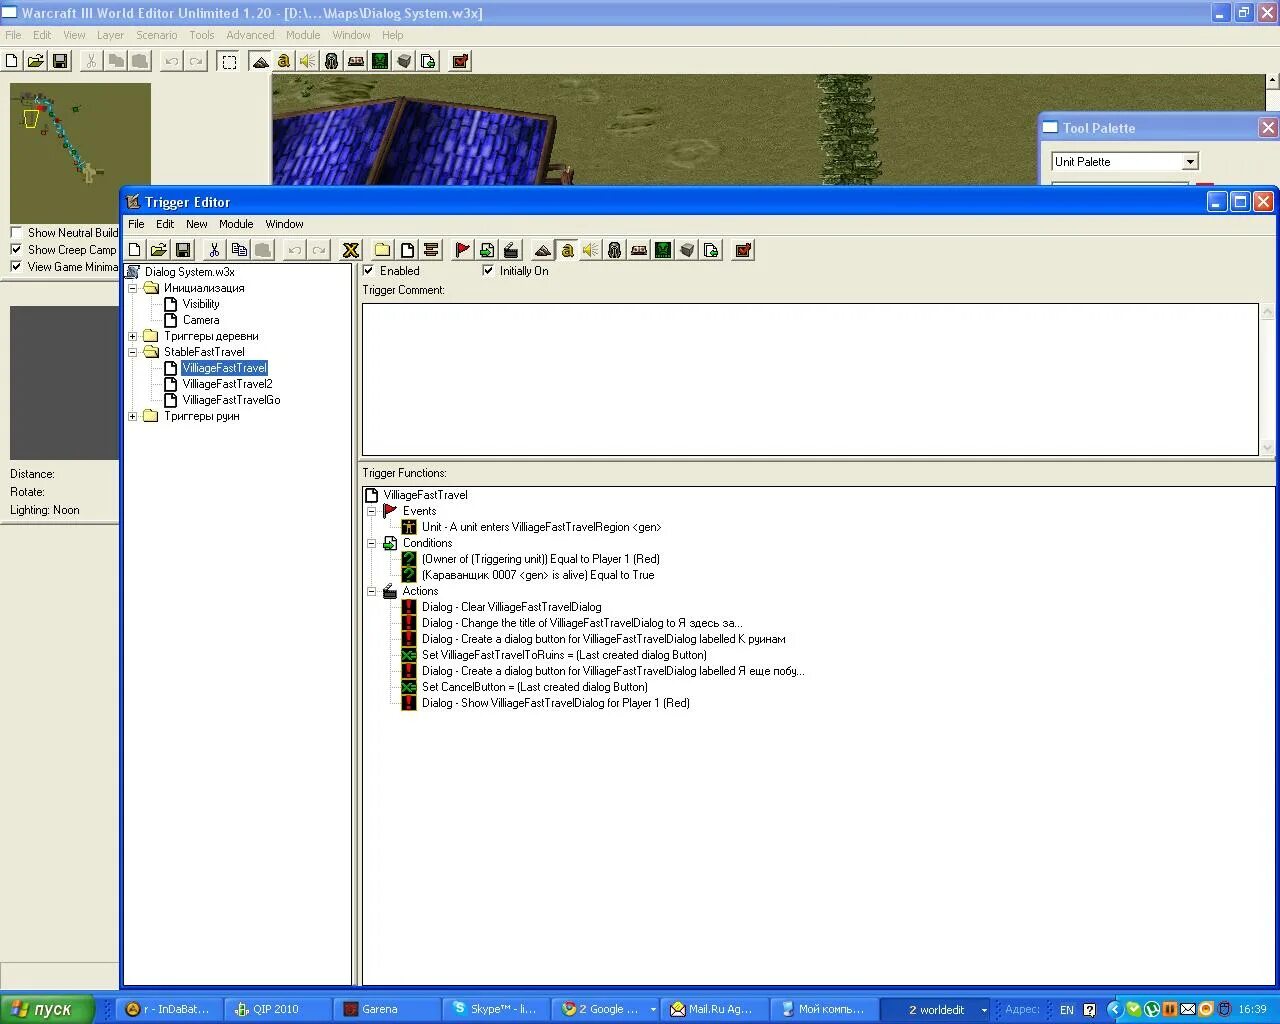Image resolution: width=1280 pixels, height=1024 pixels.
Task: Click Save icon in World Editor main toolbar
Action: (60, 61)
